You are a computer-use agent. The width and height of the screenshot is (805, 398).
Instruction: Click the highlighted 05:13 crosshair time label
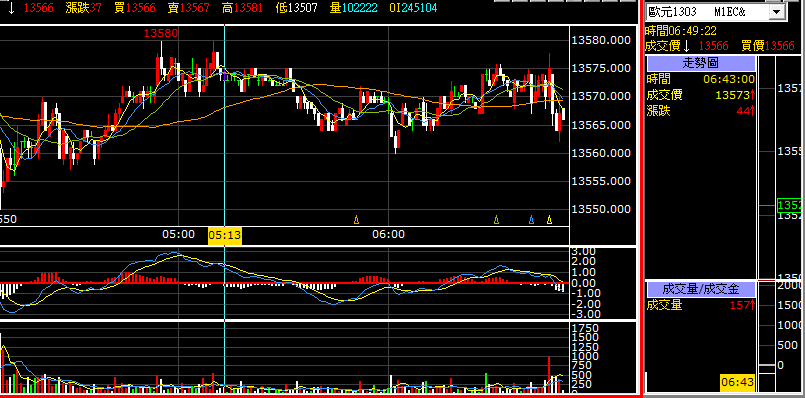(x=225, y=236)
